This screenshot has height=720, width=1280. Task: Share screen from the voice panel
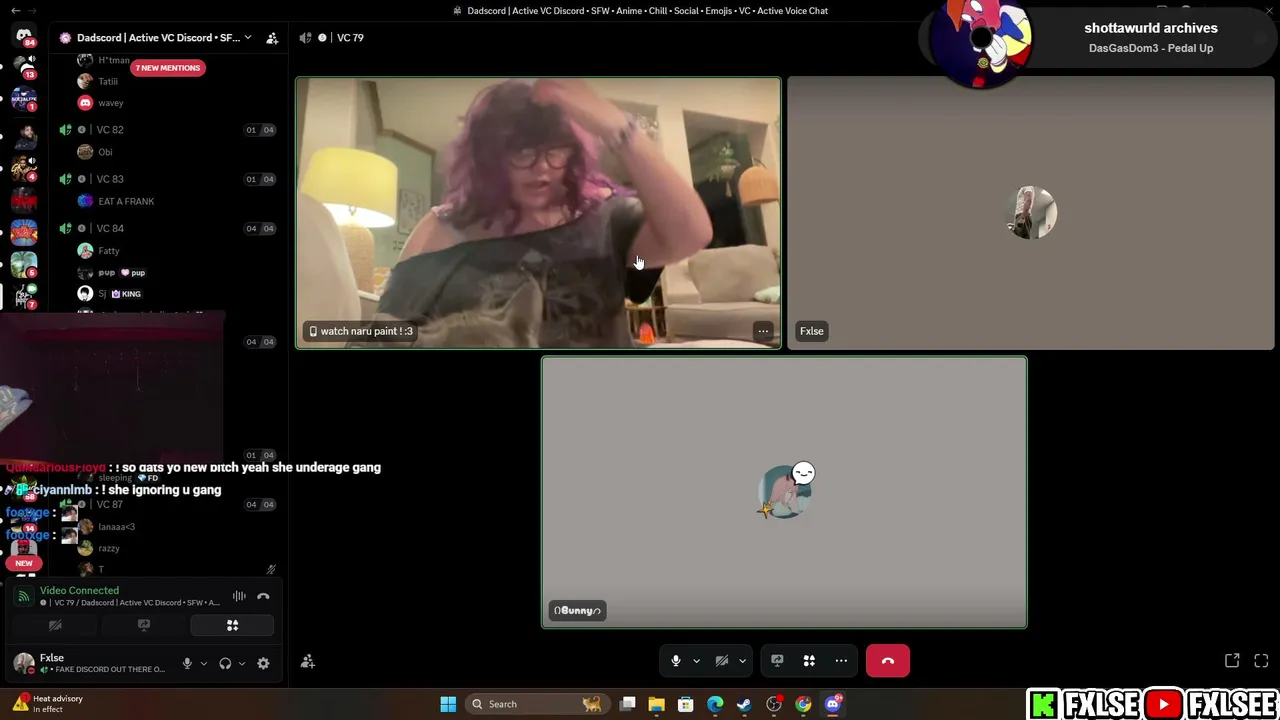click(x=144, y=626)
